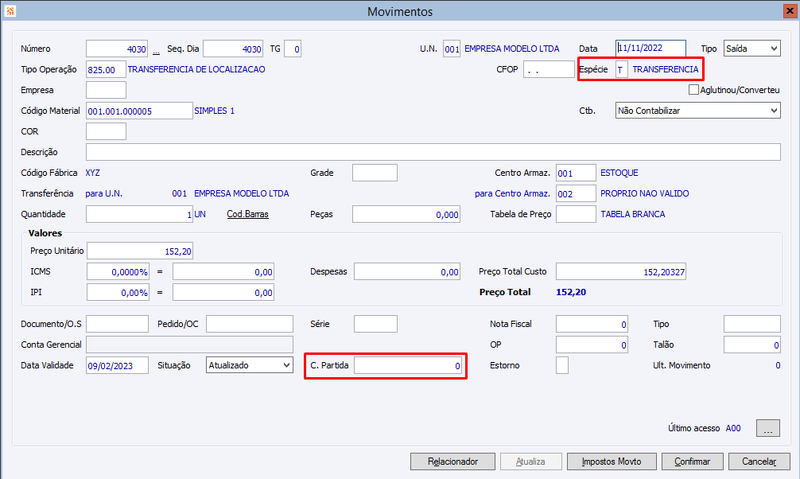The width and height of the screenshot is (800, 479).
Task: Cancel using the Cancelar button
Action: [759, 461]
